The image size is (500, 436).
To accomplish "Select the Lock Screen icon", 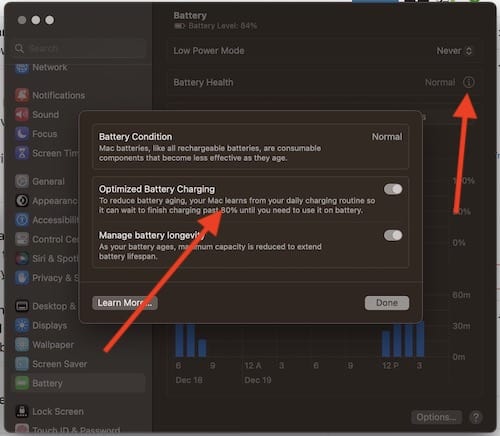I will [22, 411].
